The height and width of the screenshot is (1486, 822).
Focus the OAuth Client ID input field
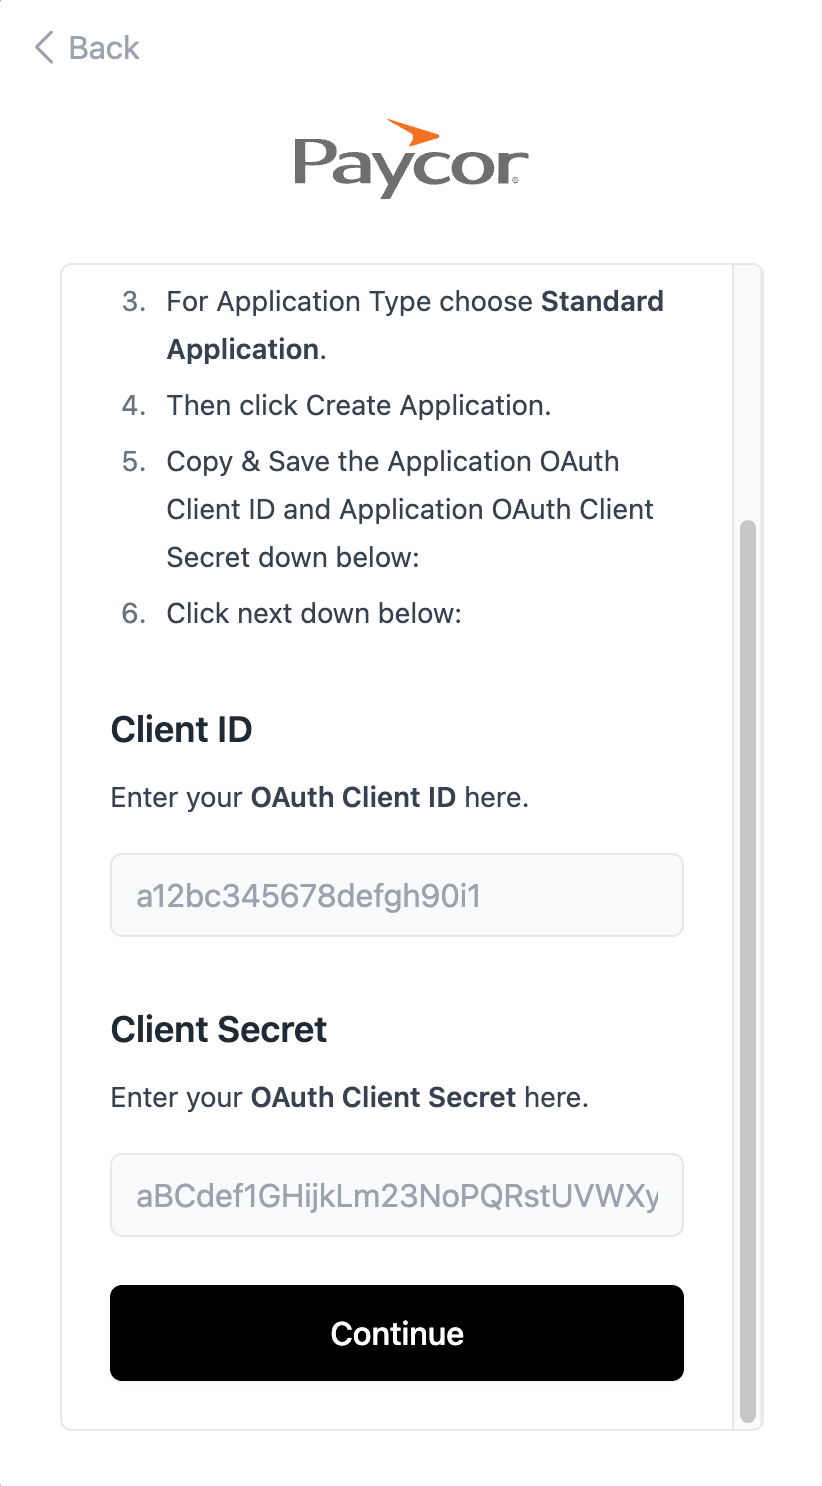(396, 895)
